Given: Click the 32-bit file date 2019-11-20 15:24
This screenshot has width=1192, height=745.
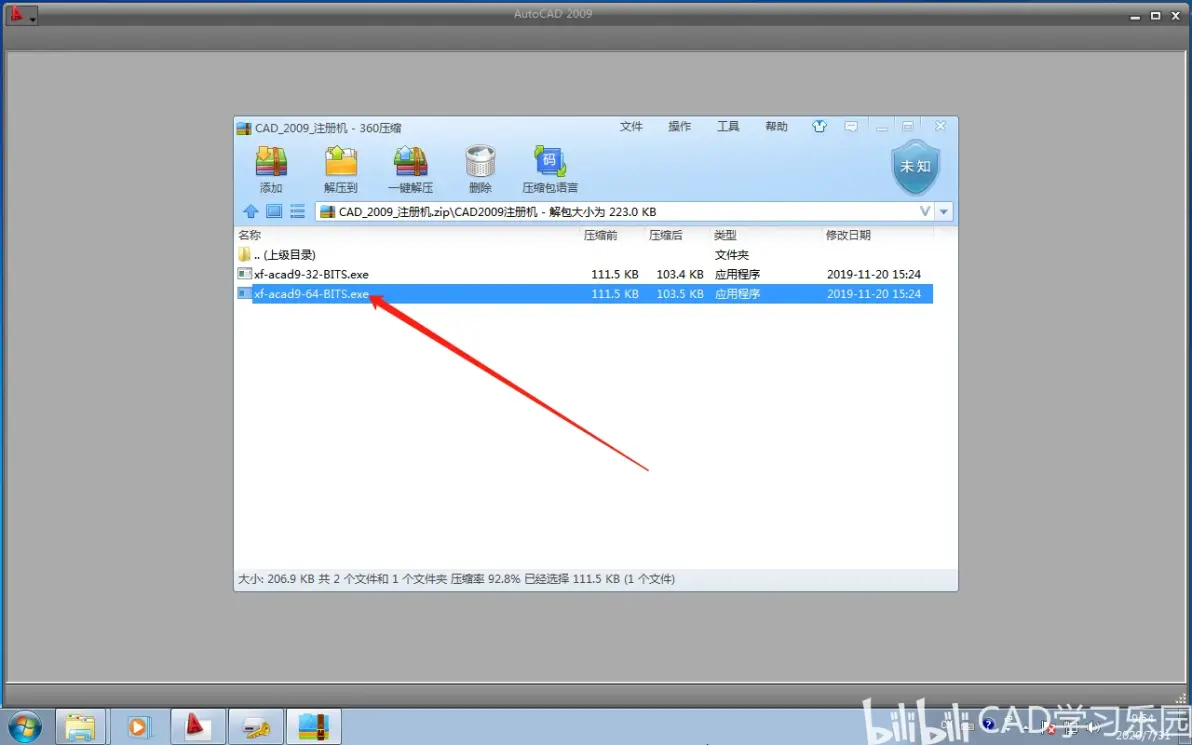Looking at the screenshot, I should point(873,274).
